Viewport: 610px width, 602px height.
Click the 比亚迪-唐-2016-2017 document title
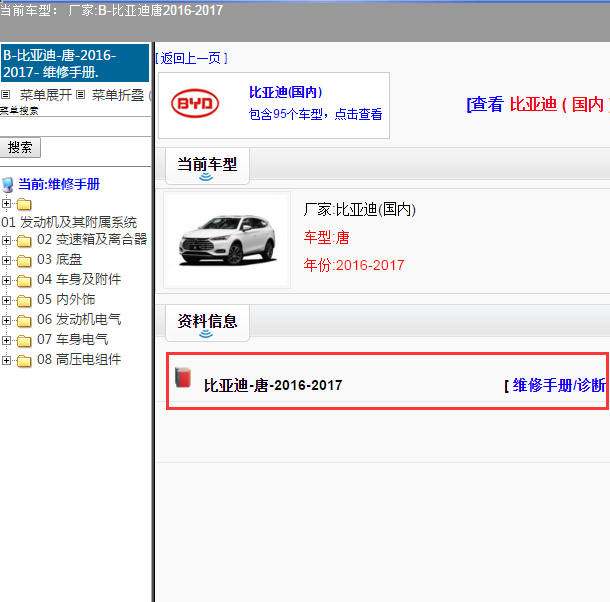click(x=273, y=385)
